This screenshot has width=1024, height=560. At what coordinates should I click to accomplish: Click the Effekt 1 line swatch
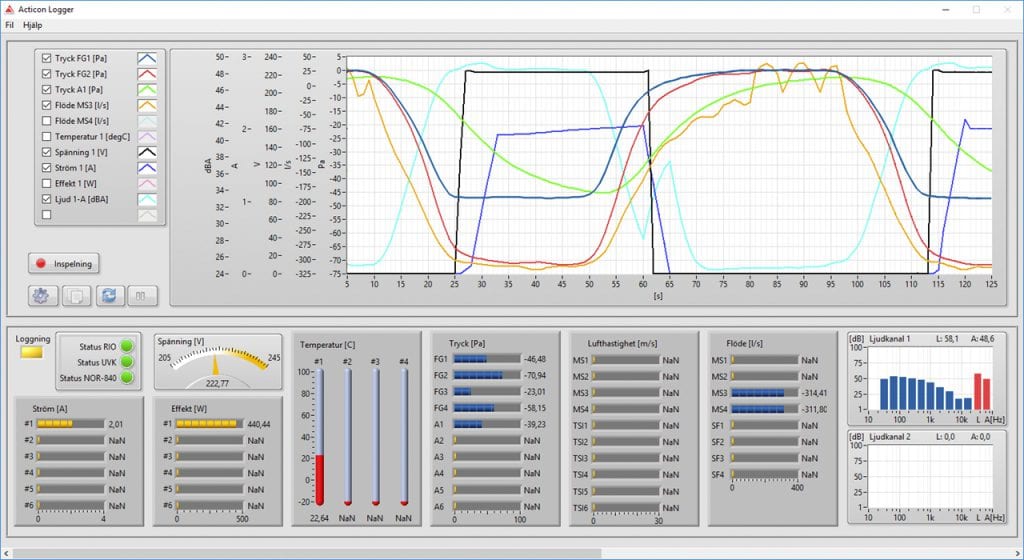pos(147,183)
